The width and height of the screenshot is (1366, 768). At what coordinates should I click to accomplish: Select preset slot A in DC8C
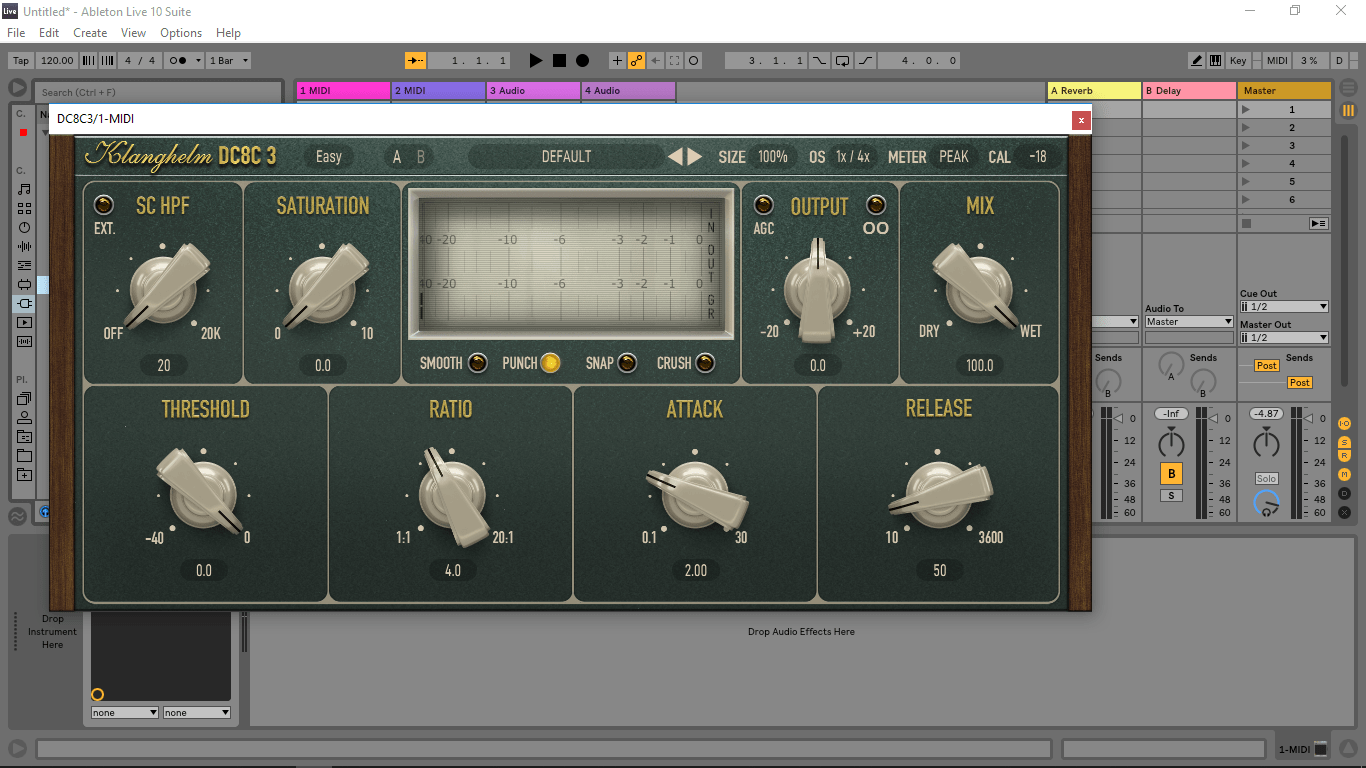pos(397,157)
